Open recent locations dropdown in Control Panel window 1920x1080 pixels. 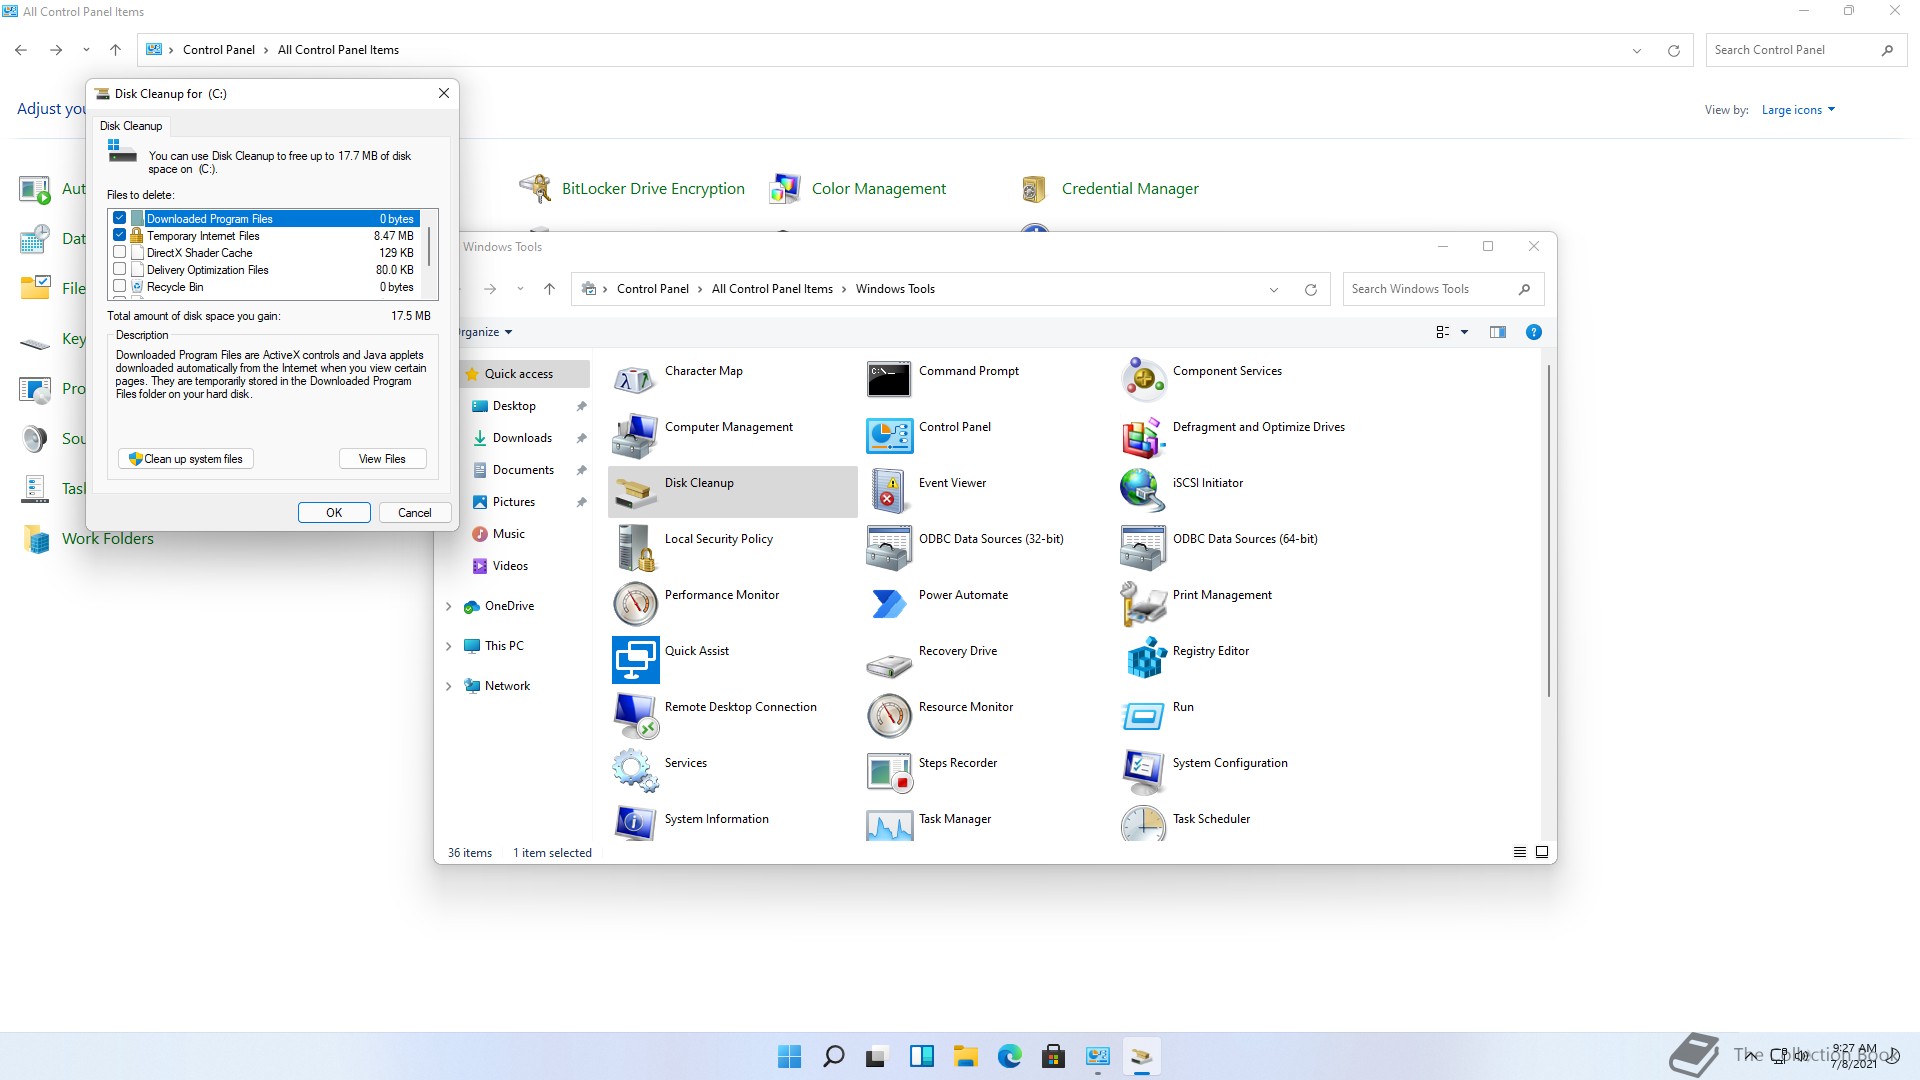click(x=86, y=50)
